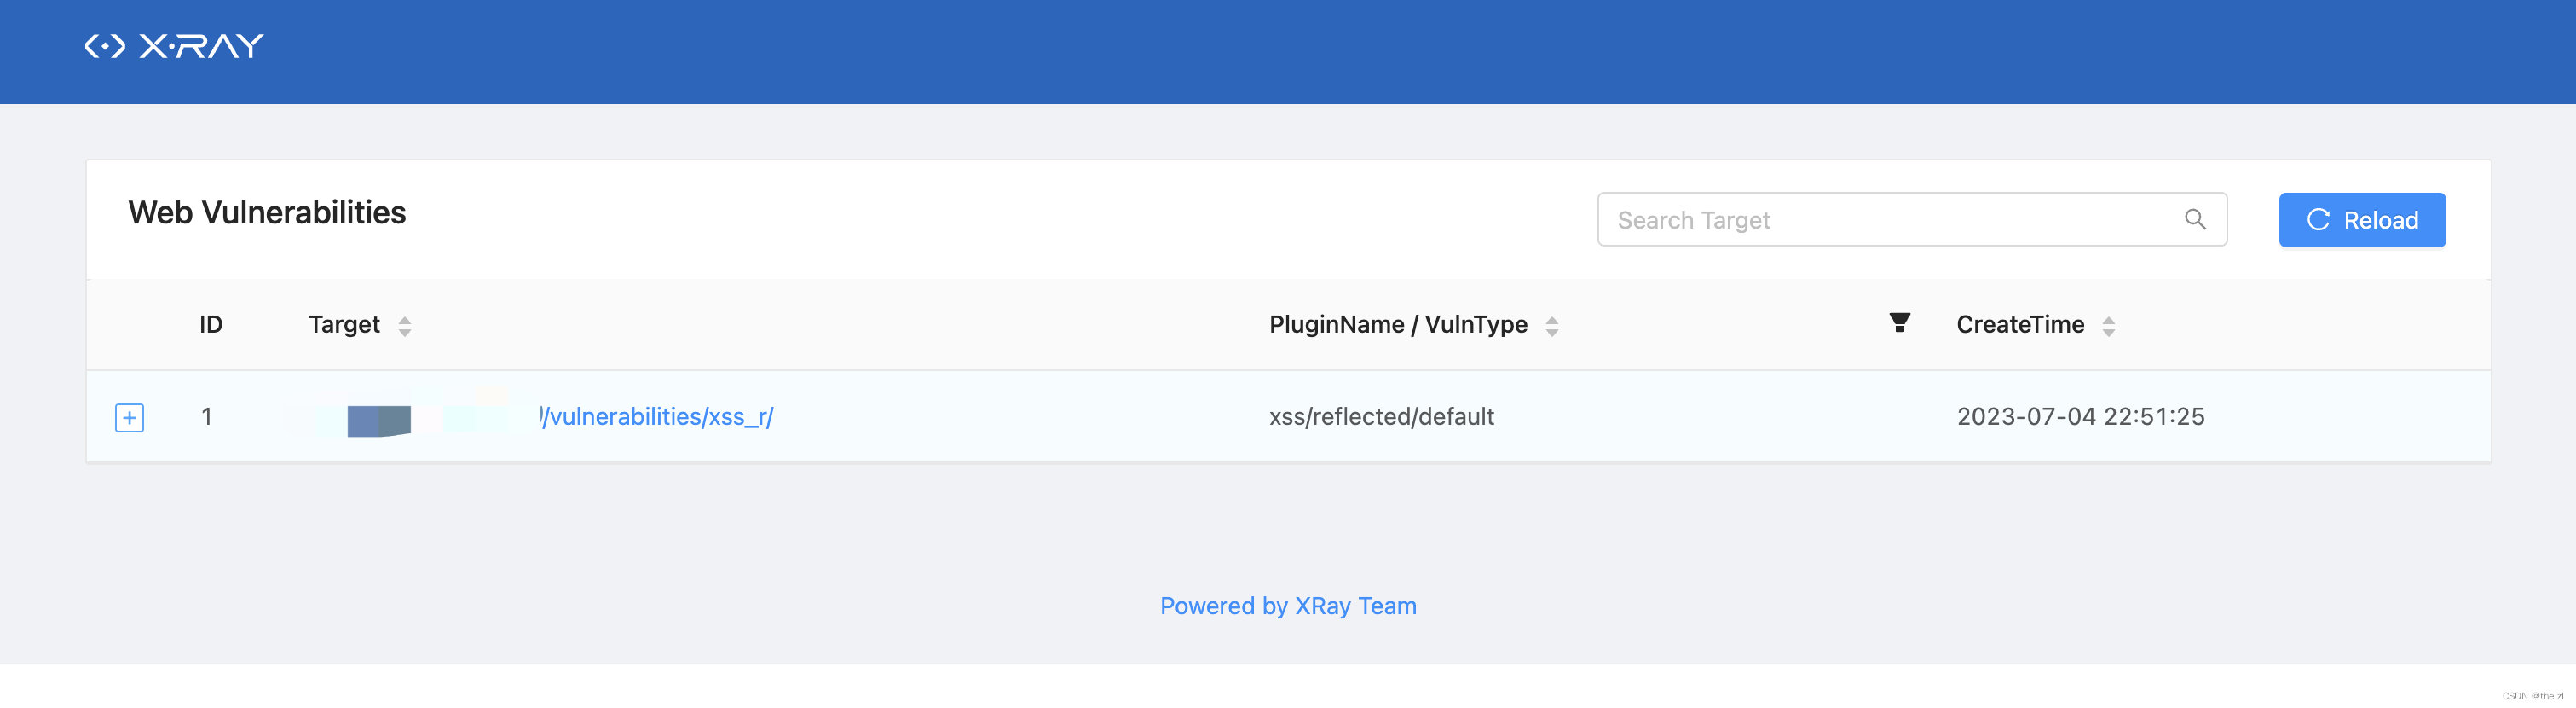This screenshot has height=708, width=2576.
Task: Click the Web Vulnerabilities heading
Action: (x=267, y=212)
